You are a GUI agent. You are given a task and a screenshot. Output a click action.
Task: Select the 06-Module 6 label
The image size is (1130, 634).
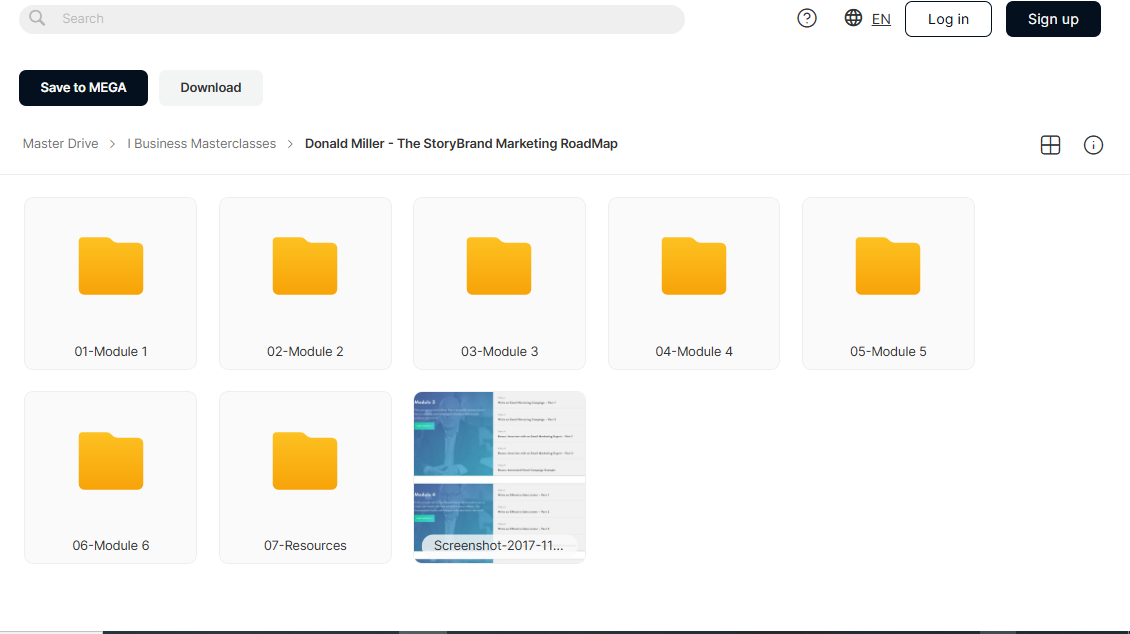point(111,545)
